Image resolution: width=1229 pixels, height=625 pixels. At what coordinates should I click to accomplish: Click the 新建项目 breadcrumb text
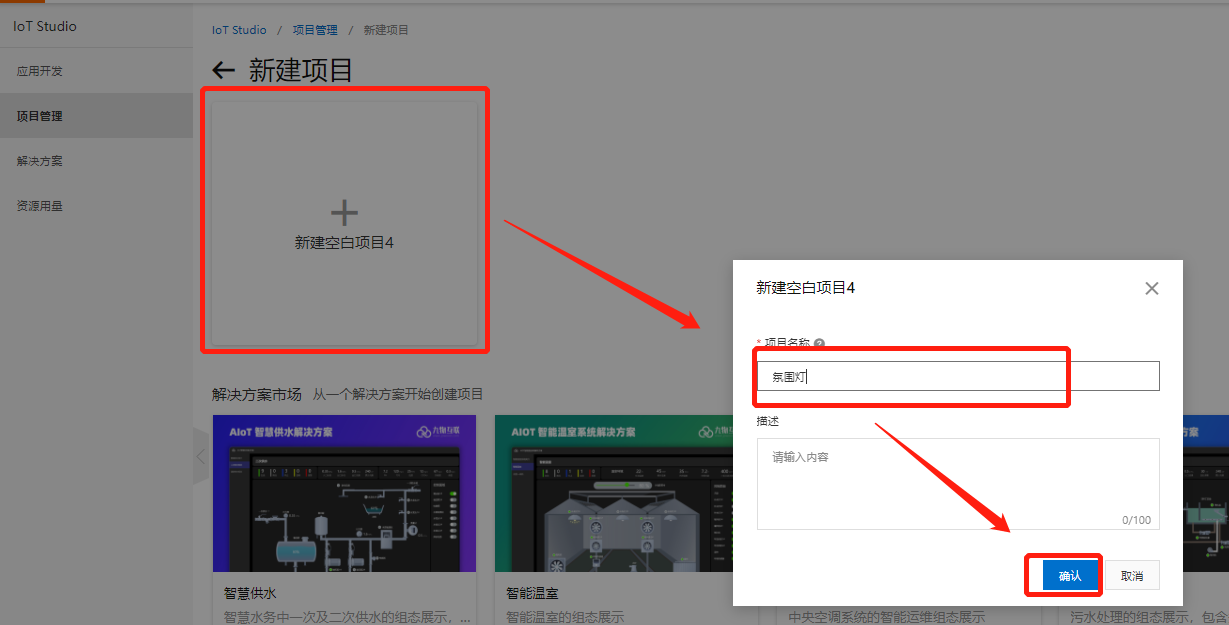click(386, 30)
